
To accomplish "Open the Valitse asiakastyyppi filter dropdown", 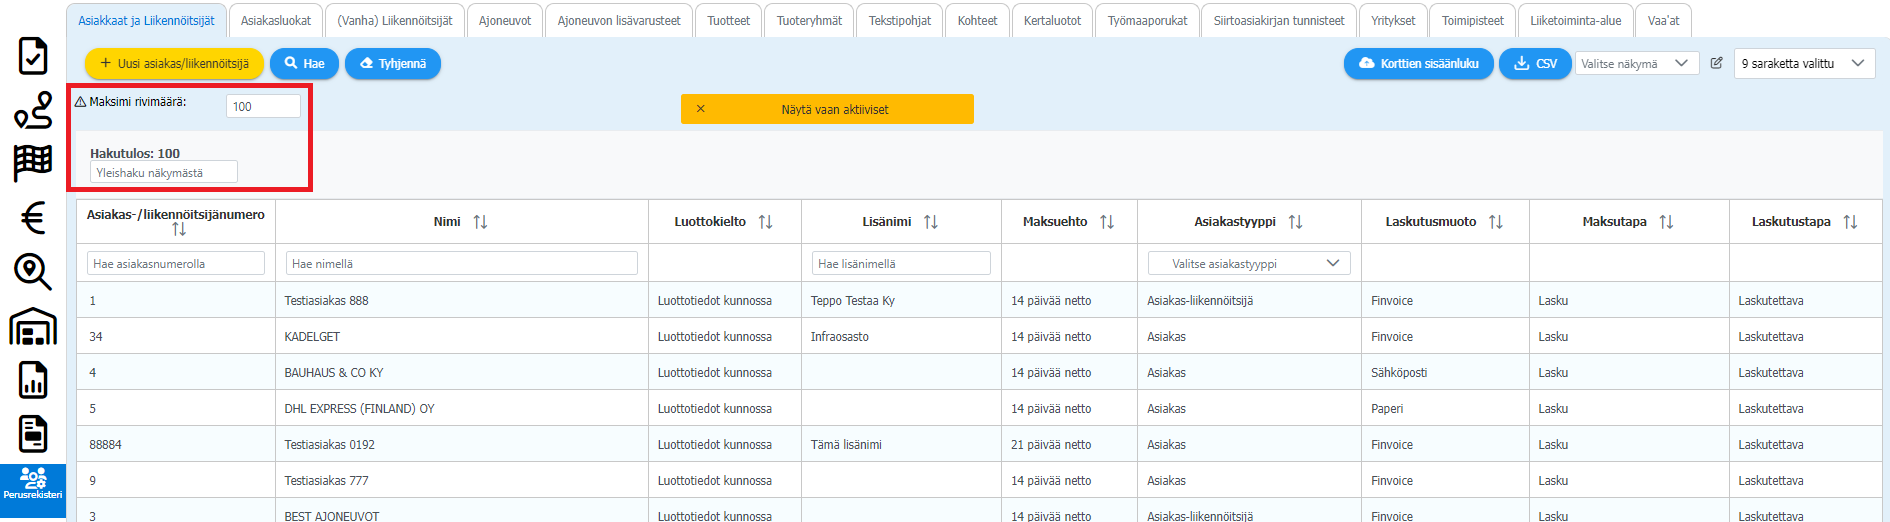I will (1248, 264).
